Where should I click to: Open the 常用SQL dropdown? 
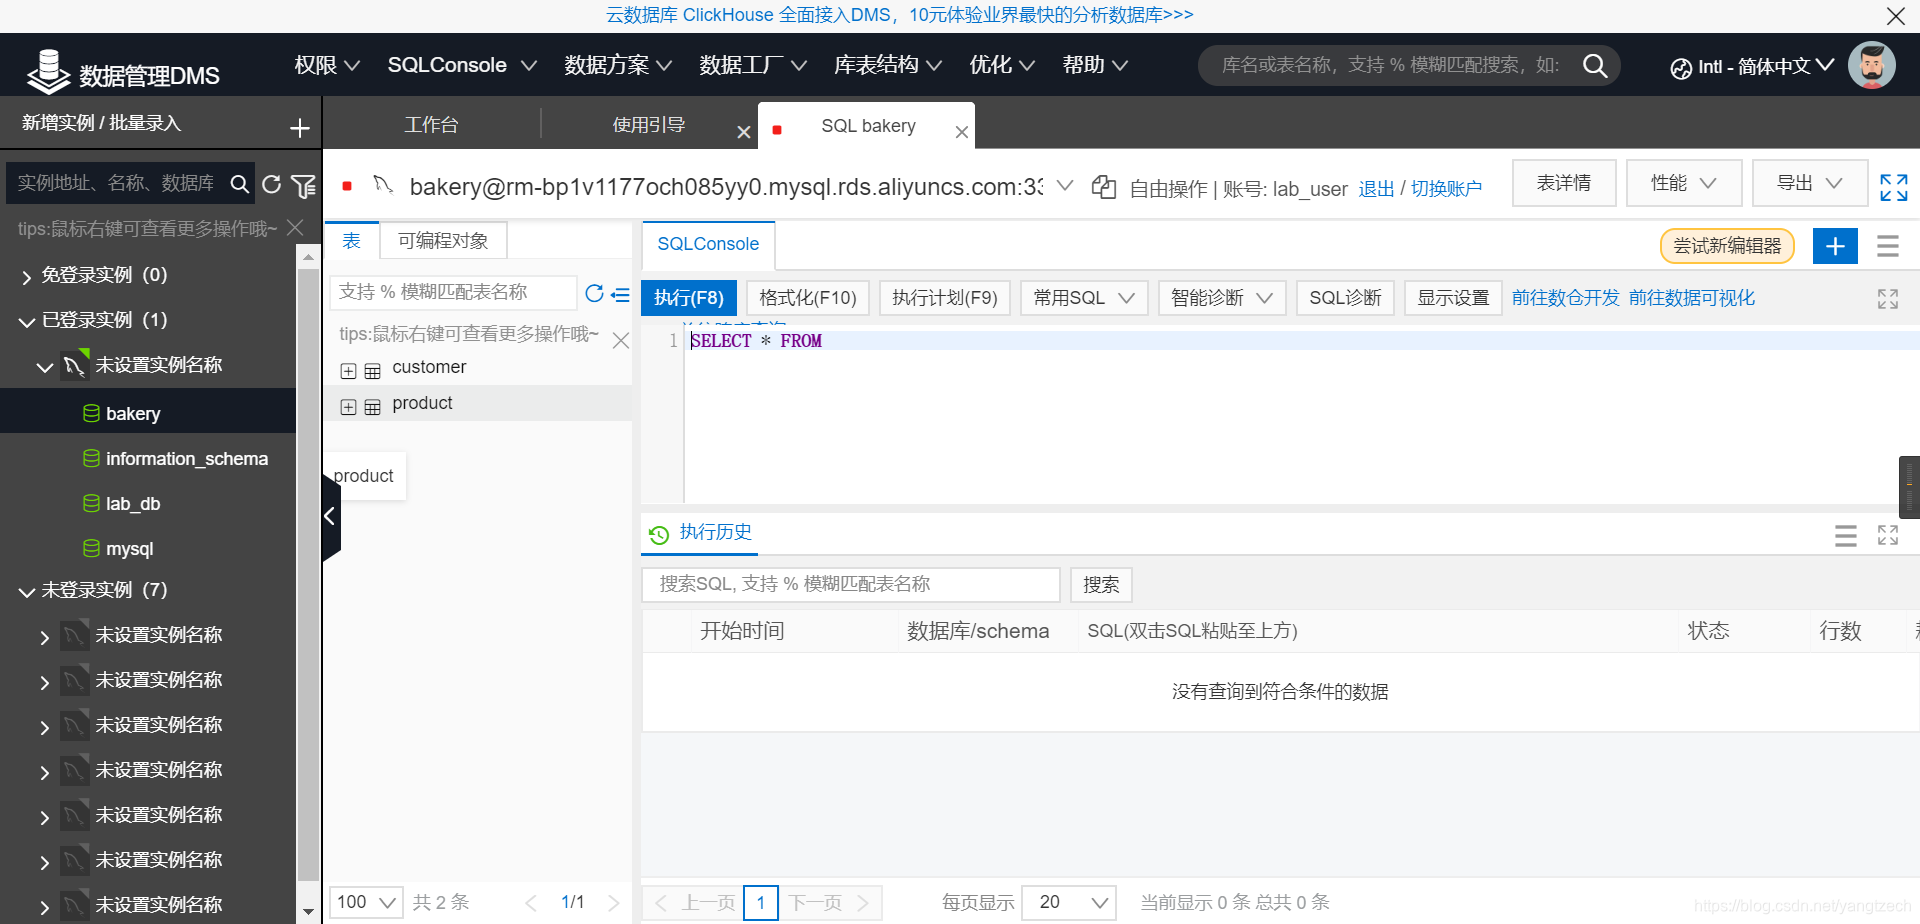click(x=1084, y=298)
